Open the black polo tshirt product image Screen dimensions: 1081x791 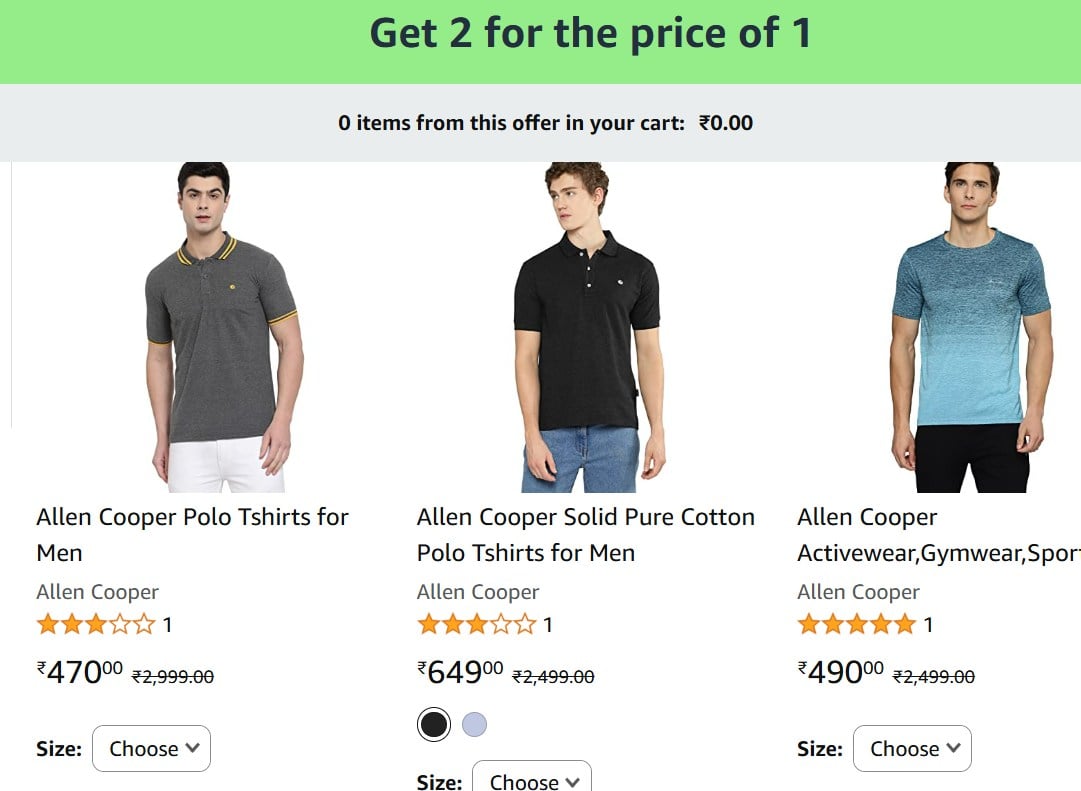587,328
